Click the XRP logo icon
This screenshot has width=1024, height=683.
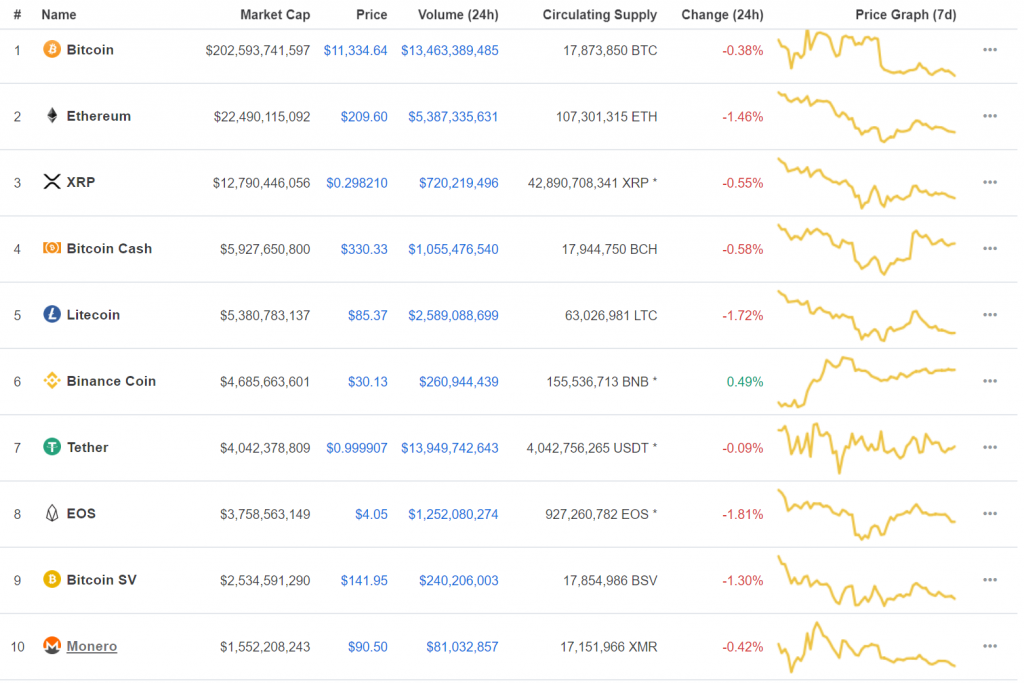pyautogui.click(x=52, y=182)
